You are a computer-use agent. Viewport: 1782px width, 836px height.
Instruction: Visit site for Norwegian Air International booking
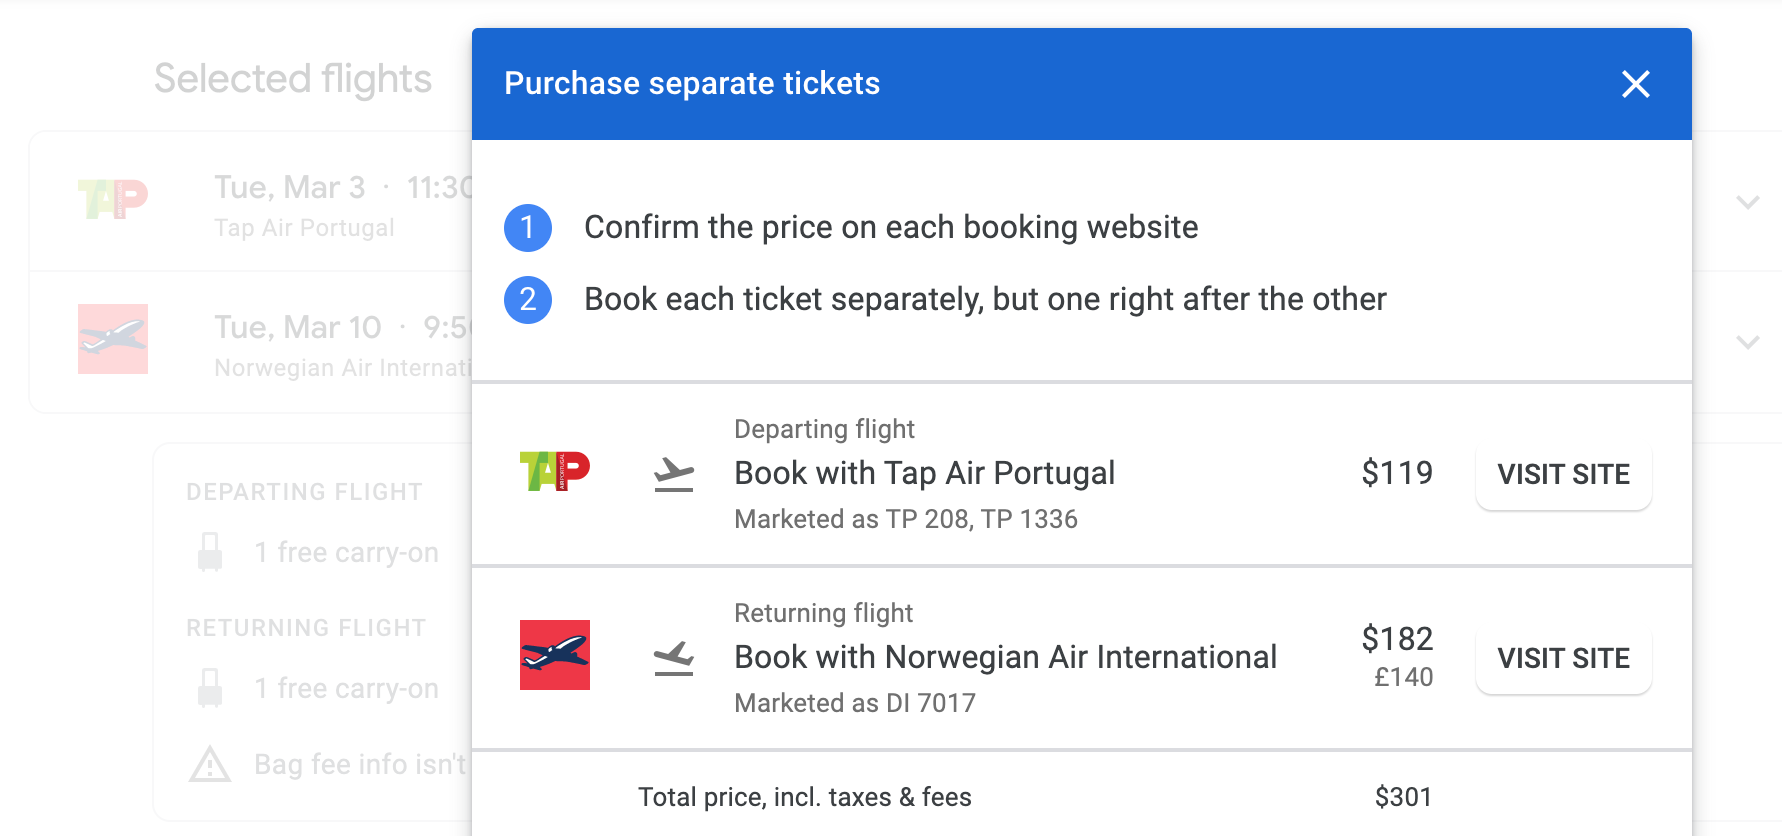pyautogui.click(x=1563, y=658)
